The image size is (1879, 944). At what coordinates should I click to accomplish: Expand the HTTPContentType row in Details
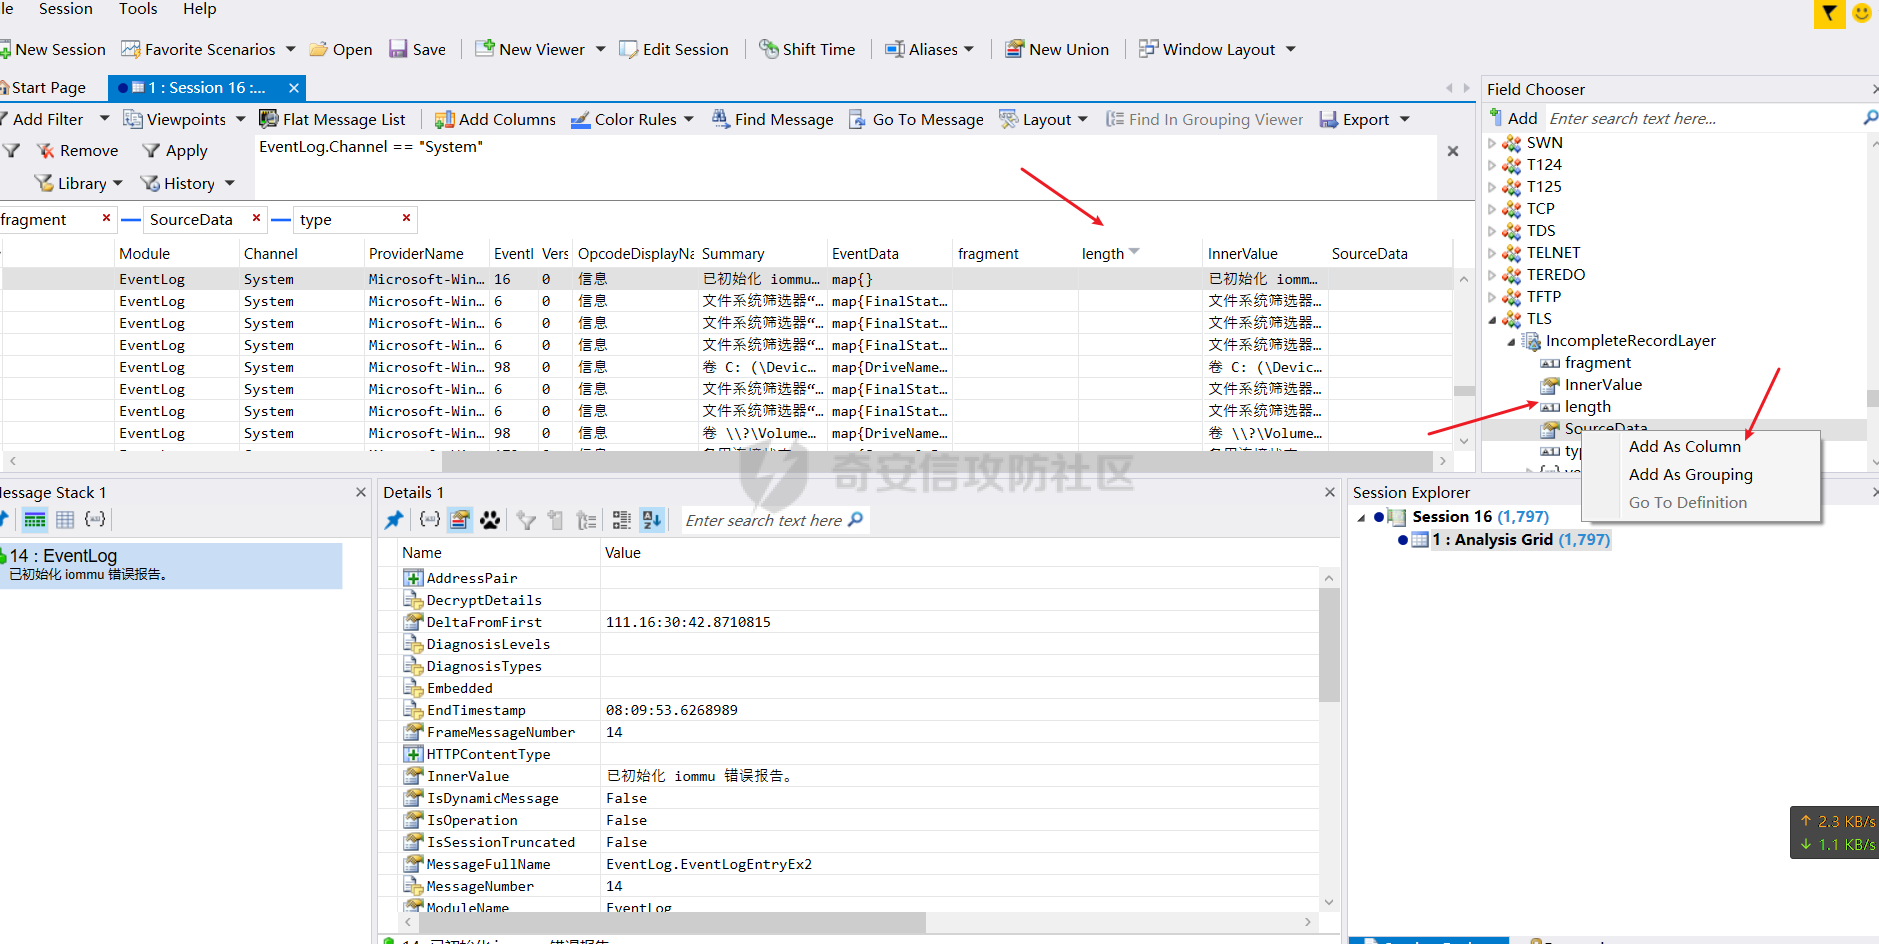[x=413, y=754]
